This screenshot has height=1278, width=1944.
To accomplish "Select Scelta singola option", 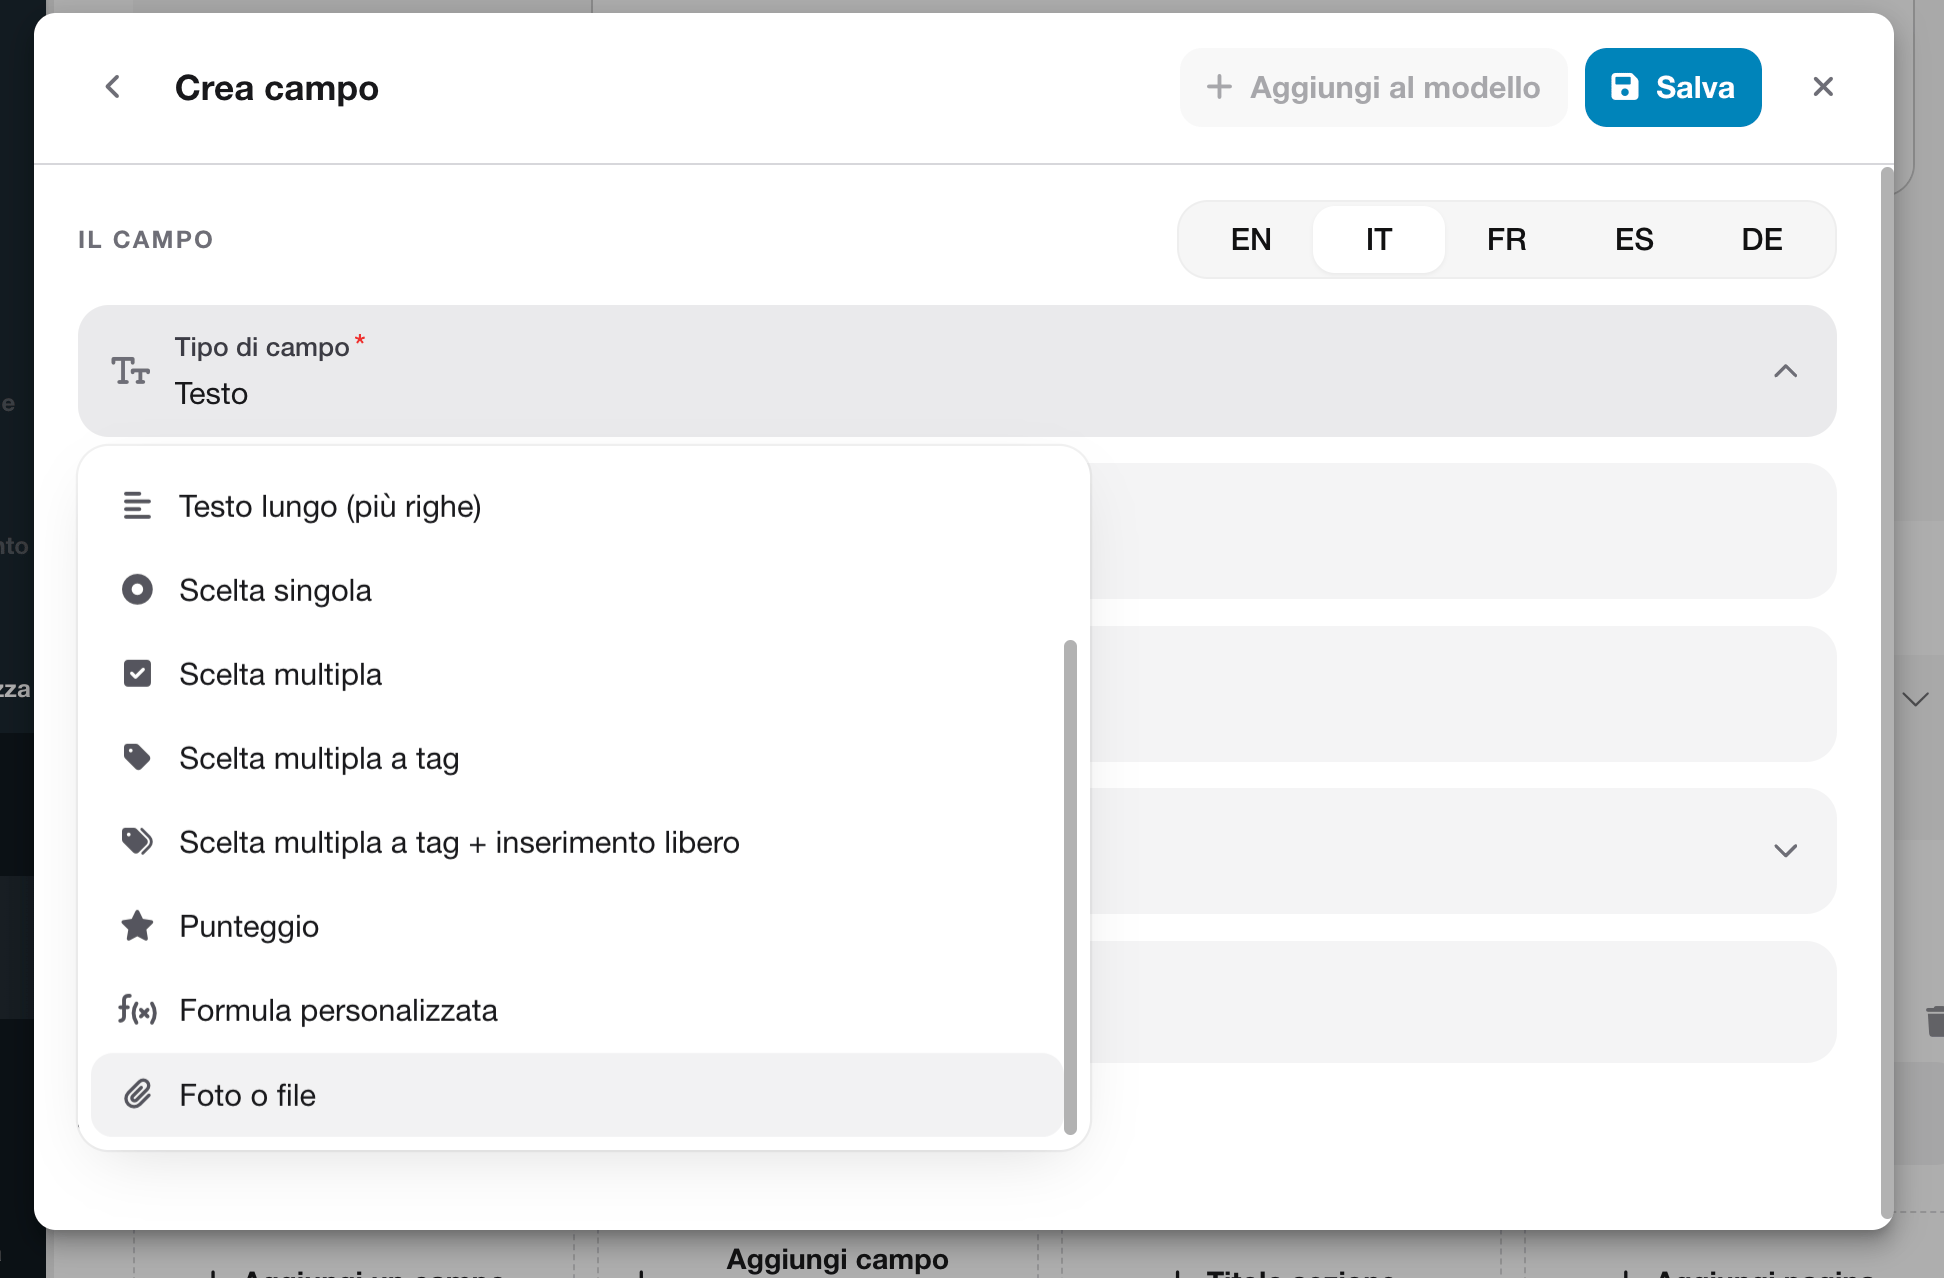I will pyautogui.click(x=576, y=591).
